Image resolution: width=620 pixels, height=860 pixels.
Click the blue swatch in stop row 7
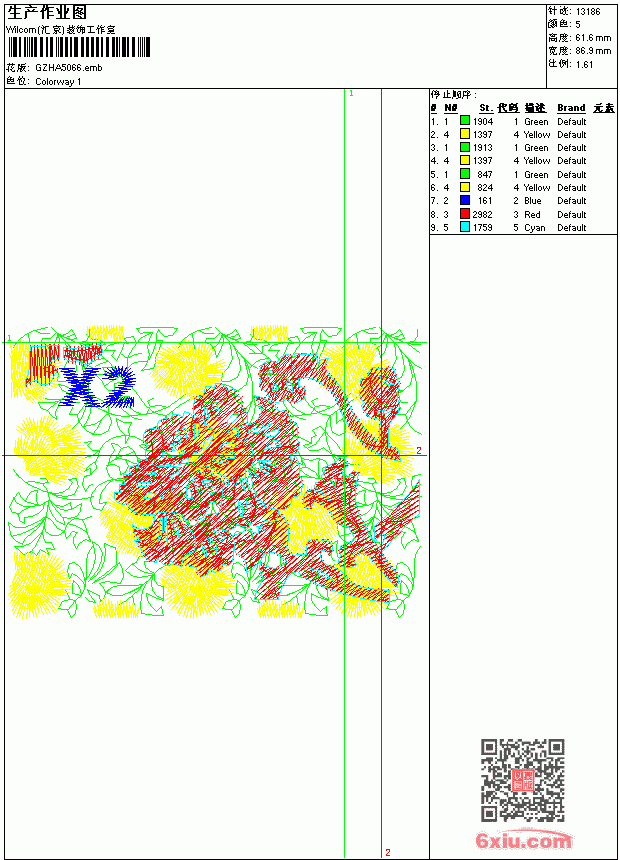(465, 200)
